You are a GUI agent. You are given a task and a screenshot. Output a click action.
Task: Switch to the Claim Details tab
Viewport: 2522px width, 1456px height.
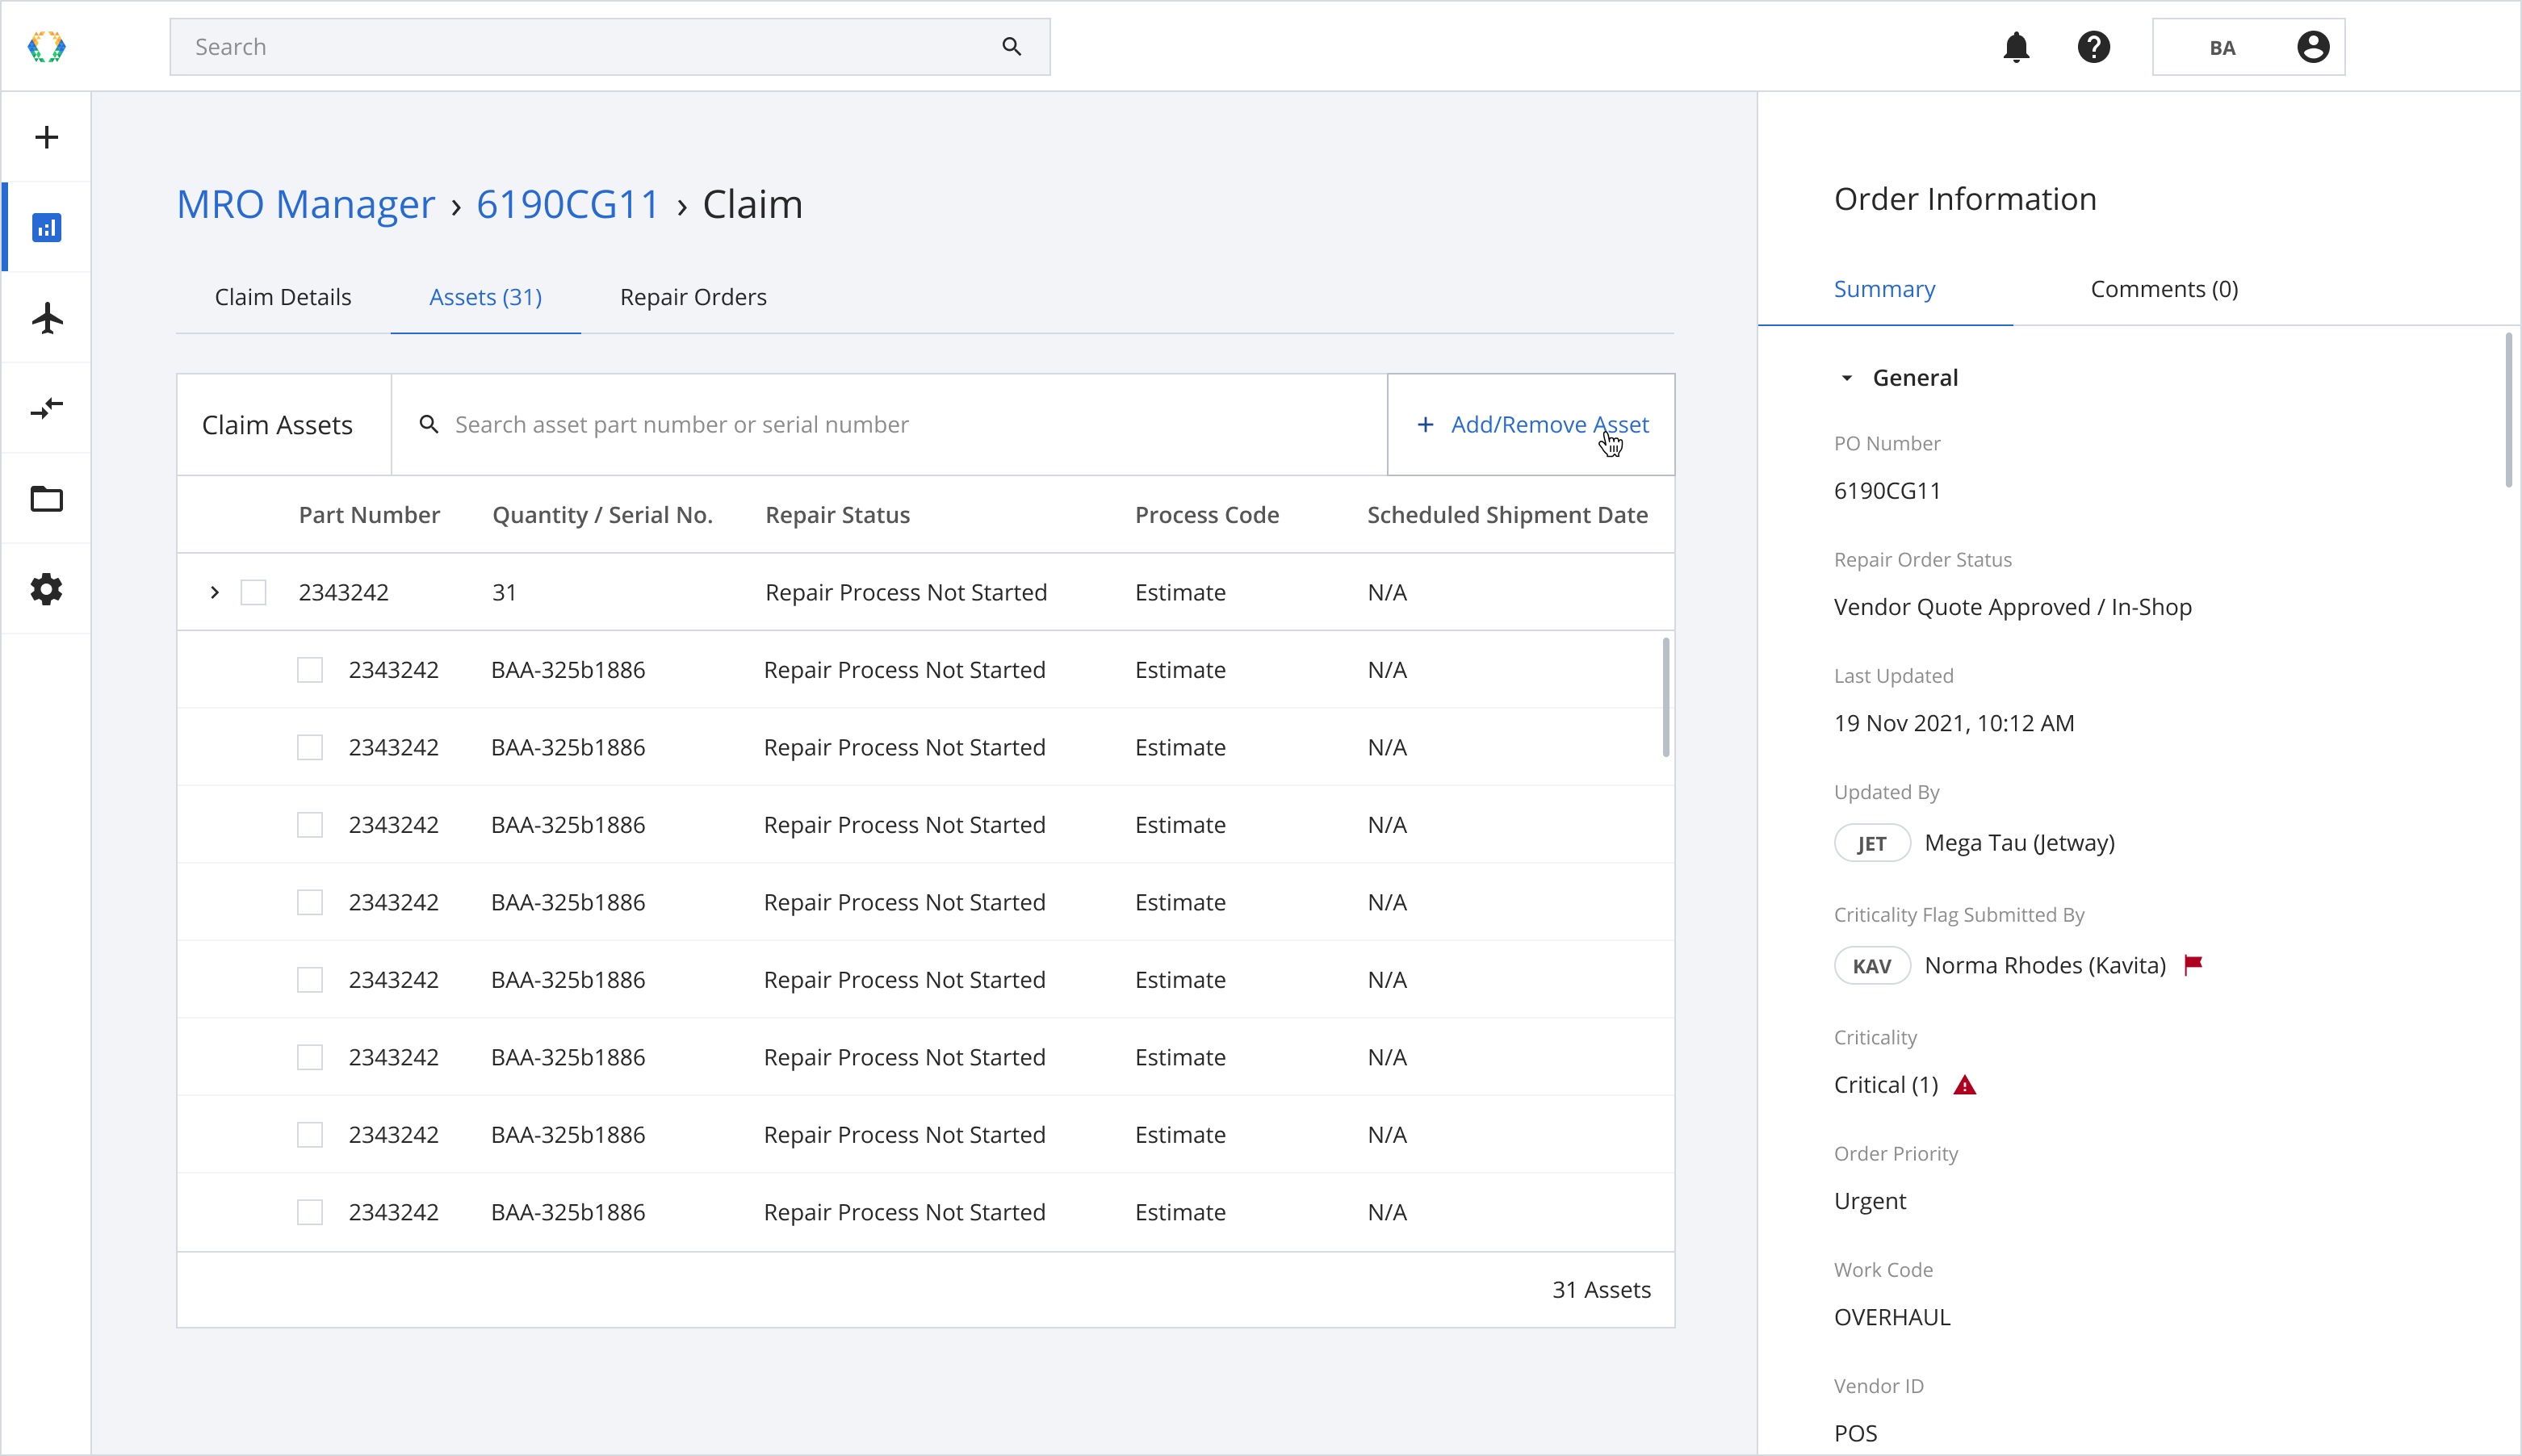pyautogui.click(x=283, y=297)
